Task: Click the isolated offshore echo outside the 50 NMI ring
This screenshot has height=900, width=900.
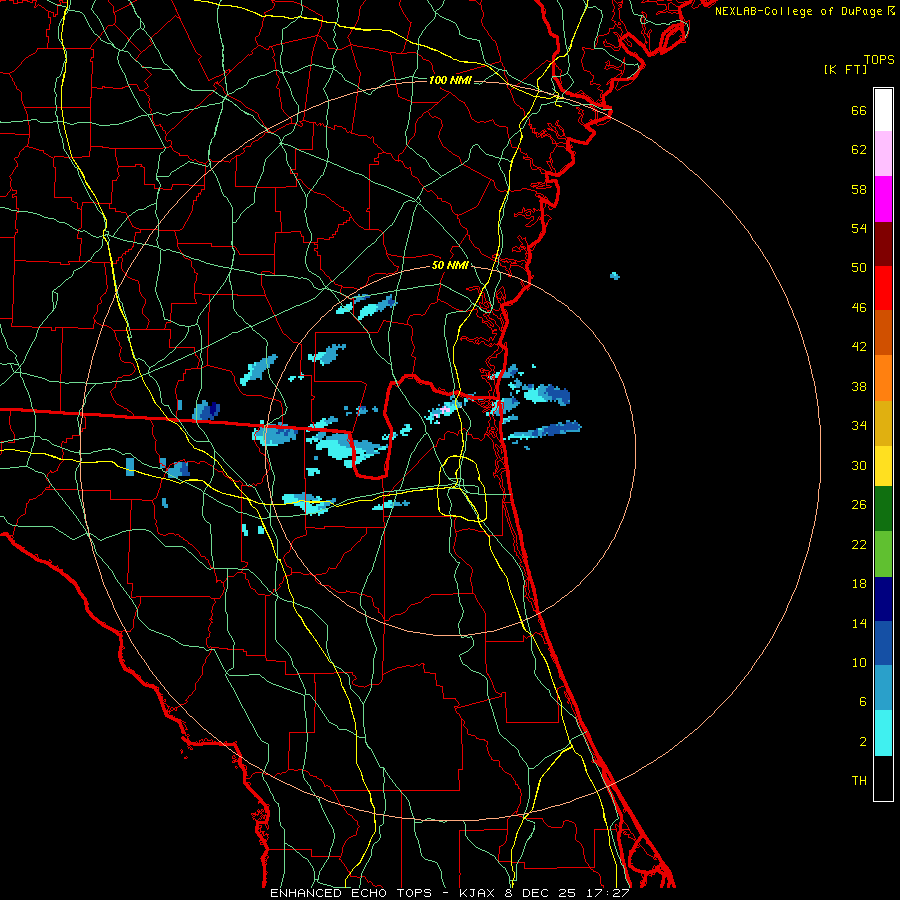Action: [x=615, y=276]
